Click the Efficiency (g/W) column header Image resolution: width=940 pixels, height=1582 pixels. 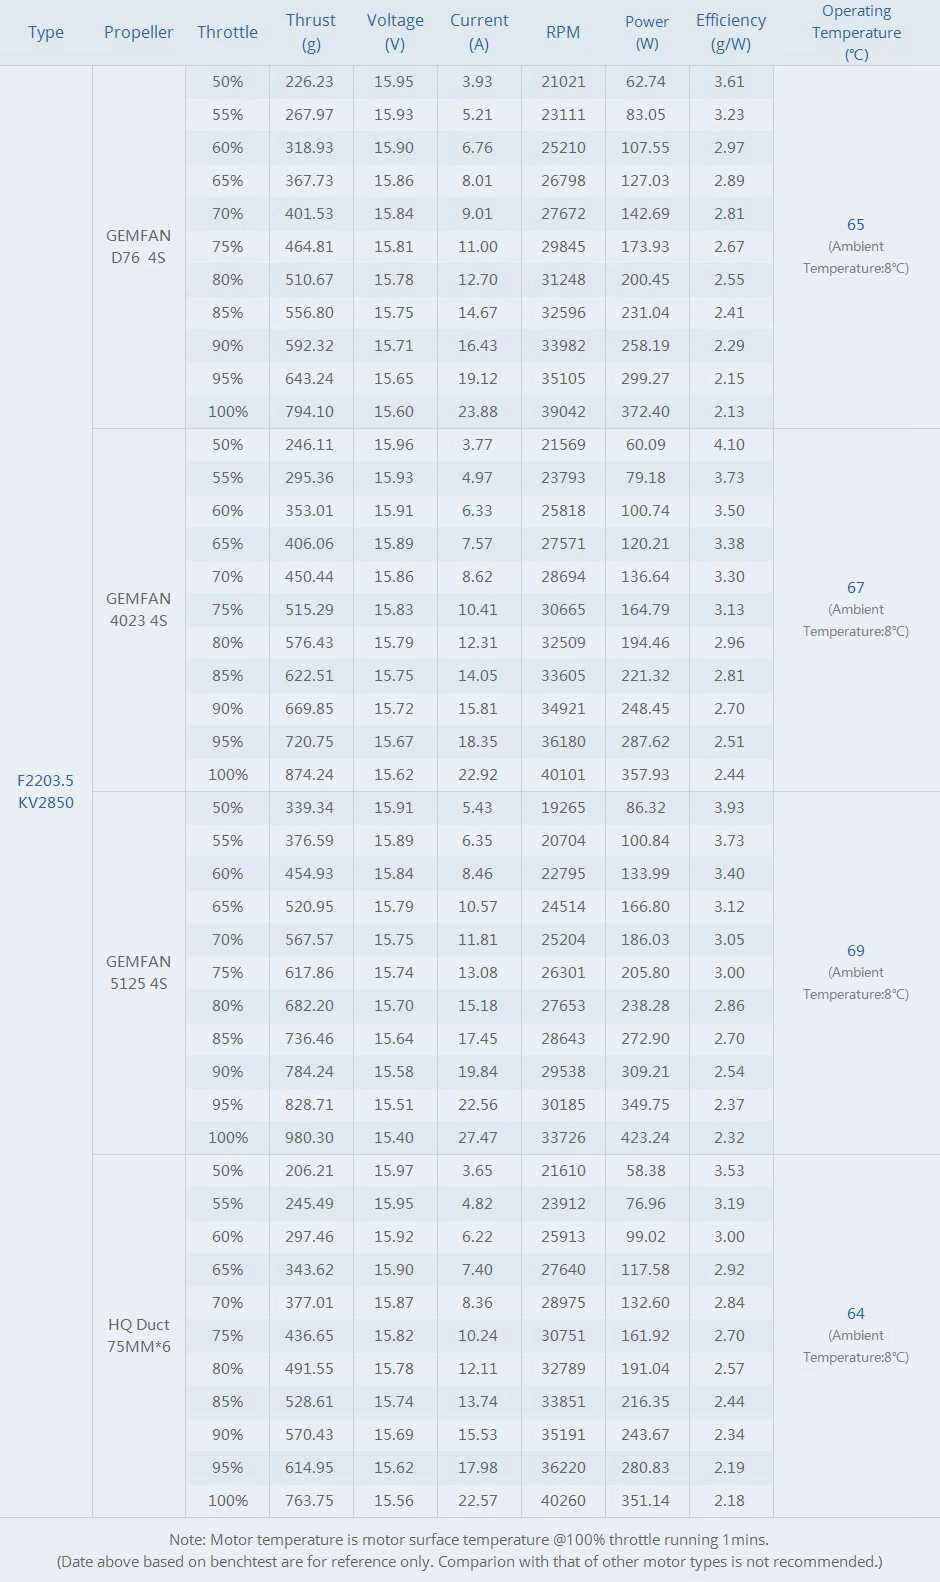(730, 32)
